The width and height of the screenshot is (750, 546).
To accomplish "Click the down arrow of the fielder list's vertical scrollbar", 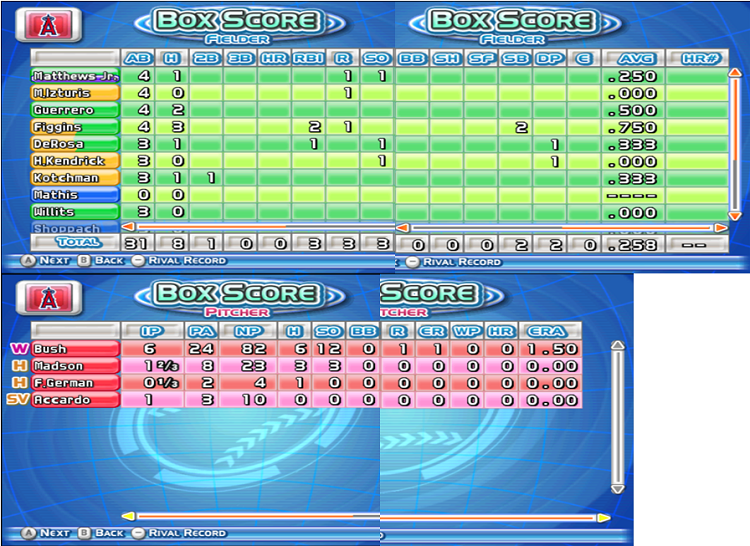I will (x=735, y=216).
